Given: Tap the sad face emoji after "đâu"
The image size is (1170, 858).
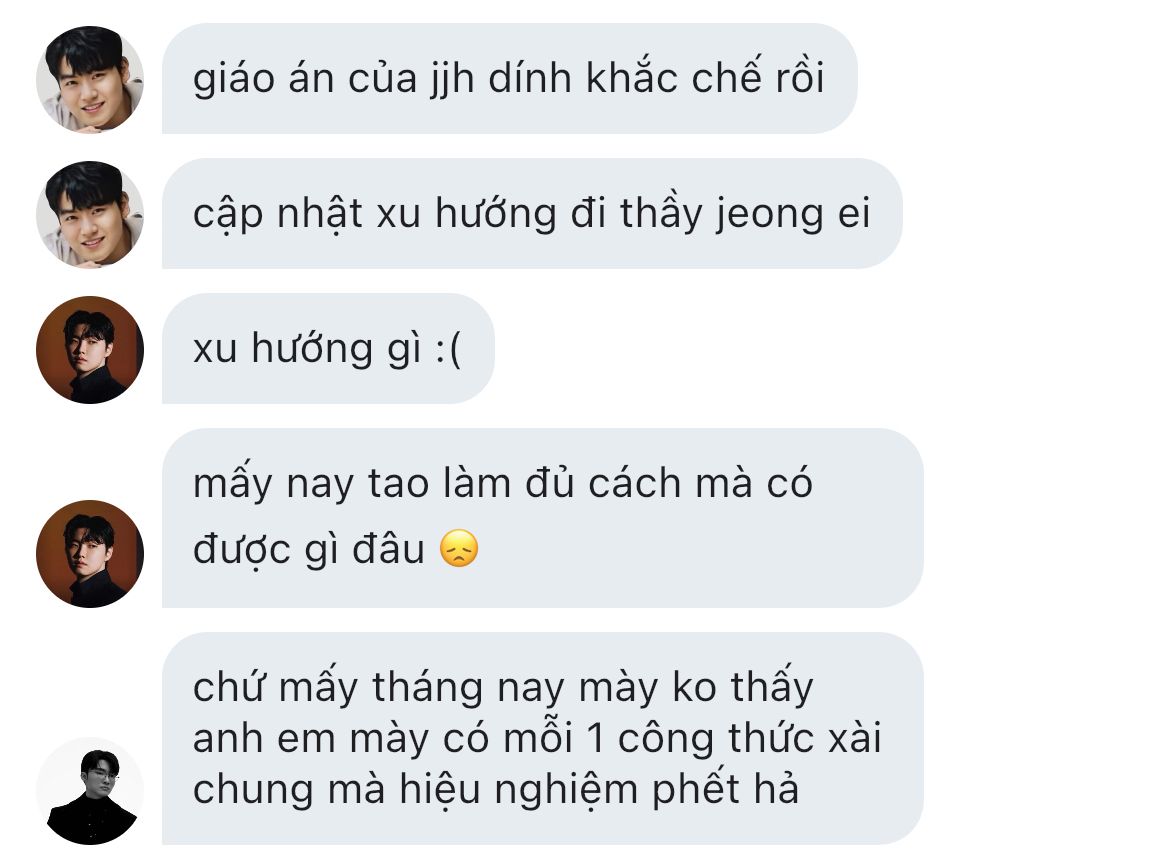Looking at the screenshot, I should point(459,548).
